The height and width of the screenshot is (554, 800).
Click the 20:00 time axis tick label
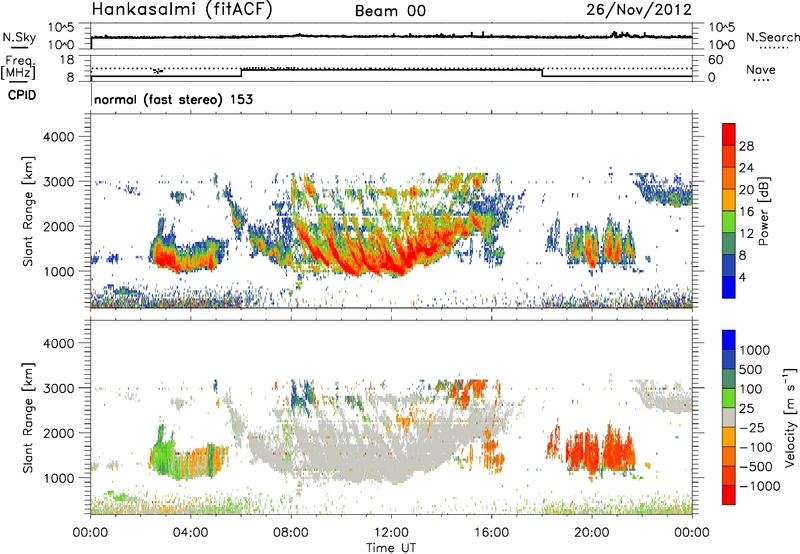pos(591,533)
